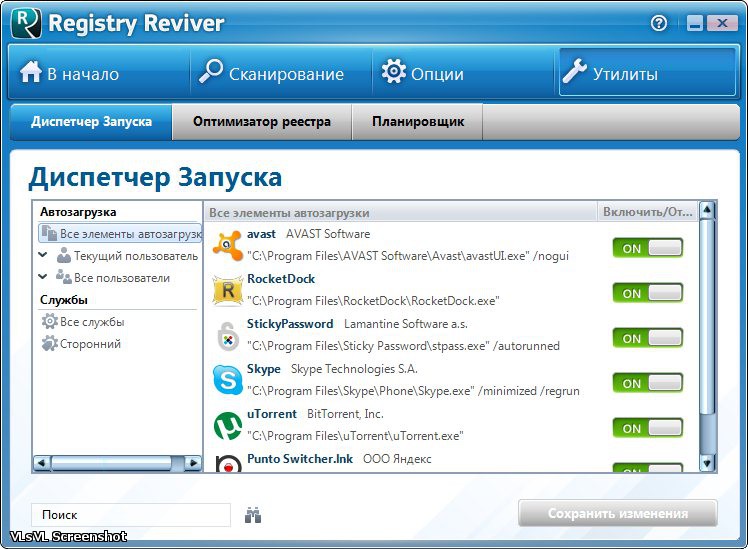The image size is (748, 549).
Task: Close the Registry Reviver window
Action: pos(722,23)
